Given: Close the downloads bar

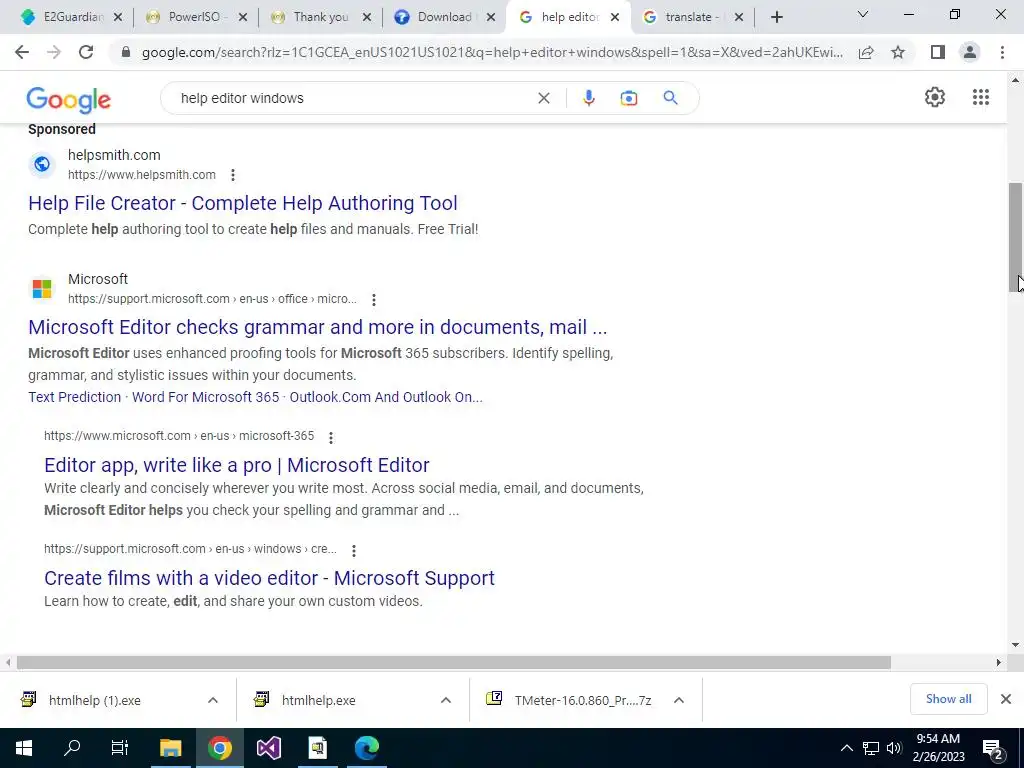Looking at the screenshot, I should [x=1006, y=699].
